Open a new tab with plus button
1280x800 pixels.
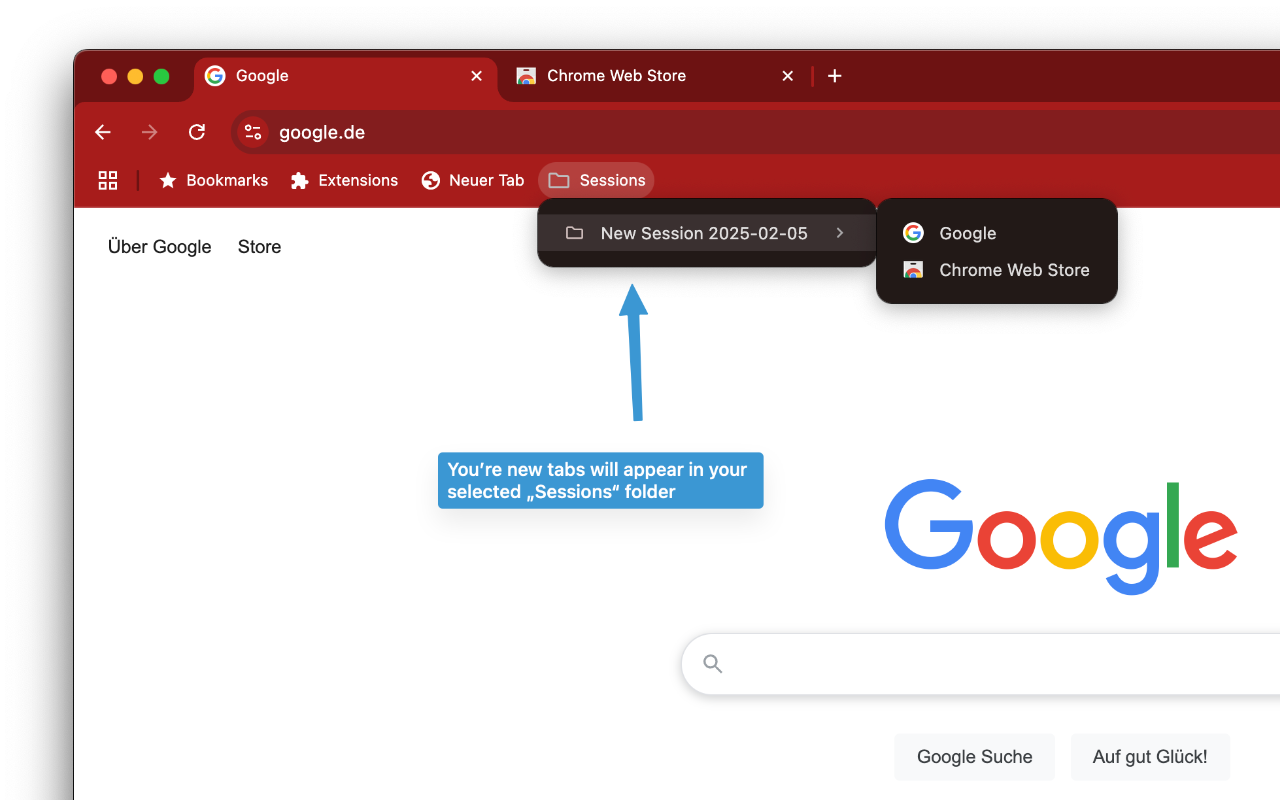pyautogui.click(x=835, y=76)
